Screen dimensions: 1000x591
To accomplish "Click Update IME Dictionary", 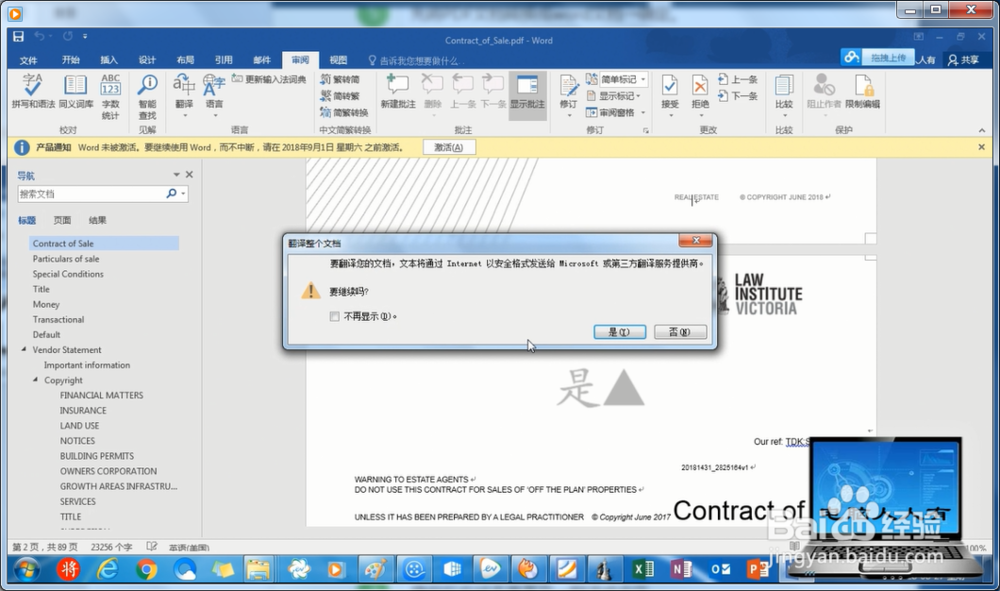I will (x=268, y=79).
